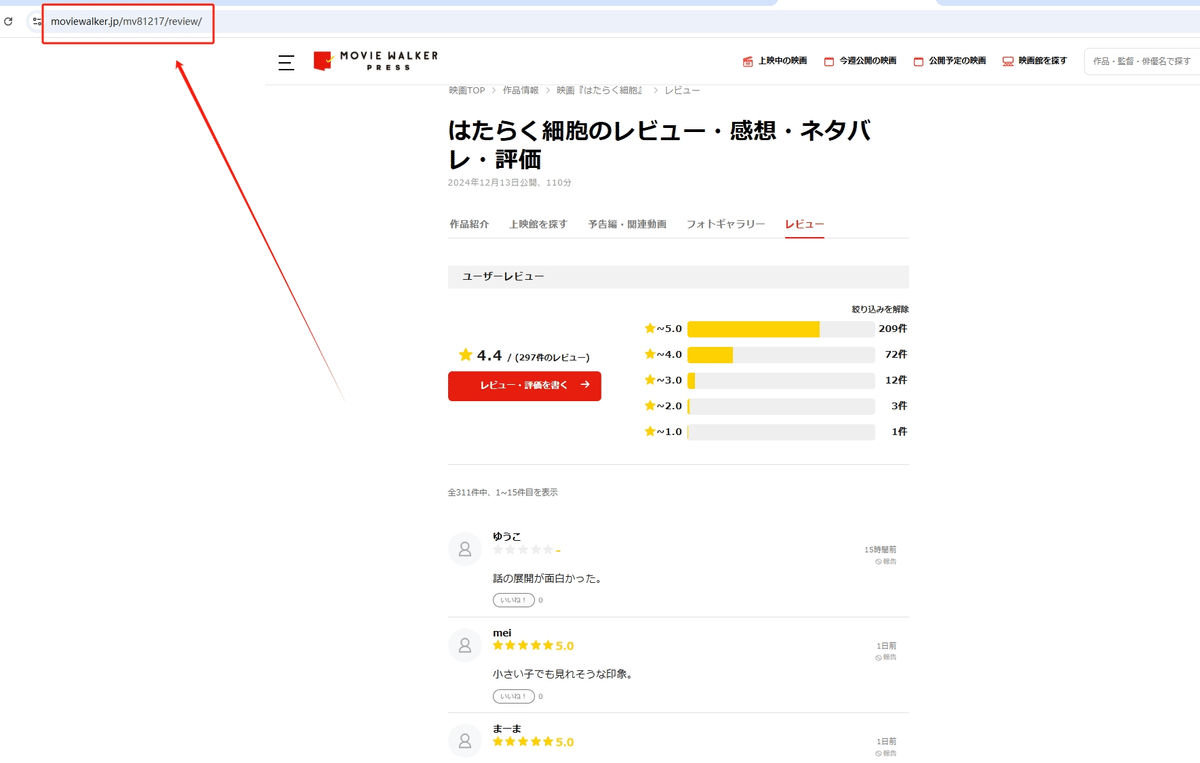Click 映画TOP breadcrumb link
Viewport: 1200px width, 763px height.
point(467,90)
